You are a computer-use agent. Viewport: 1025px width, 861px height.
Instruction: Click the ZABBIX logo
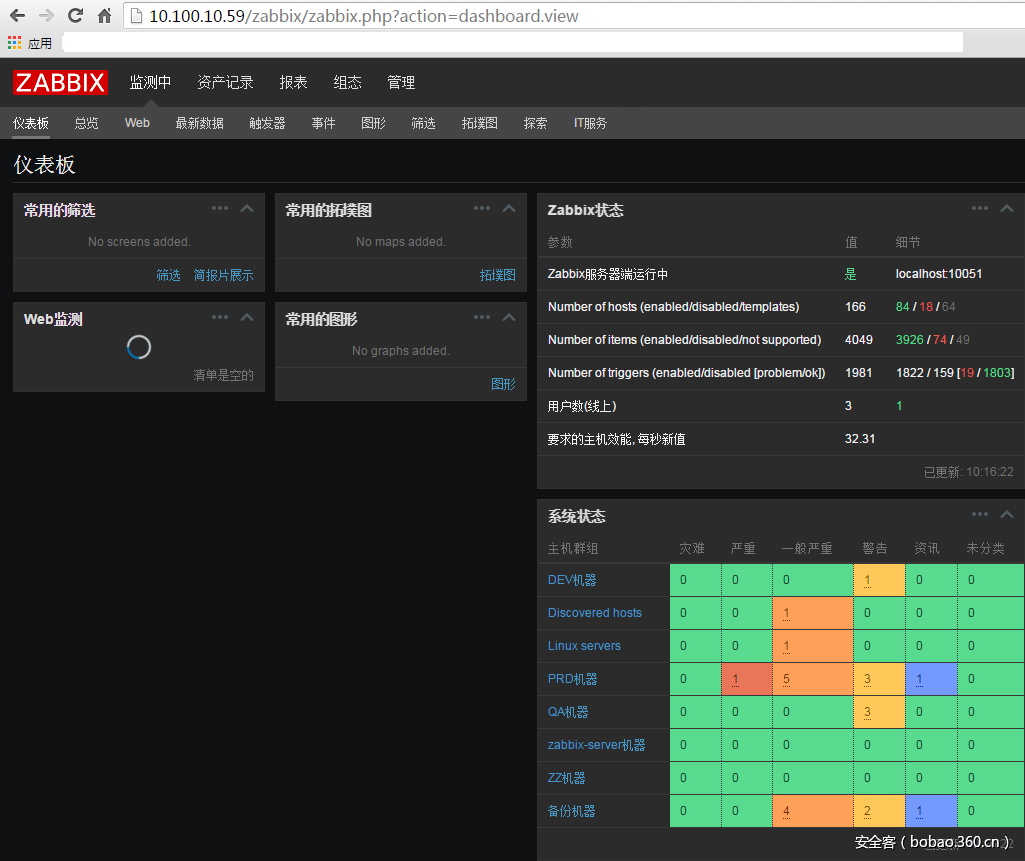(x=60, y=82)
